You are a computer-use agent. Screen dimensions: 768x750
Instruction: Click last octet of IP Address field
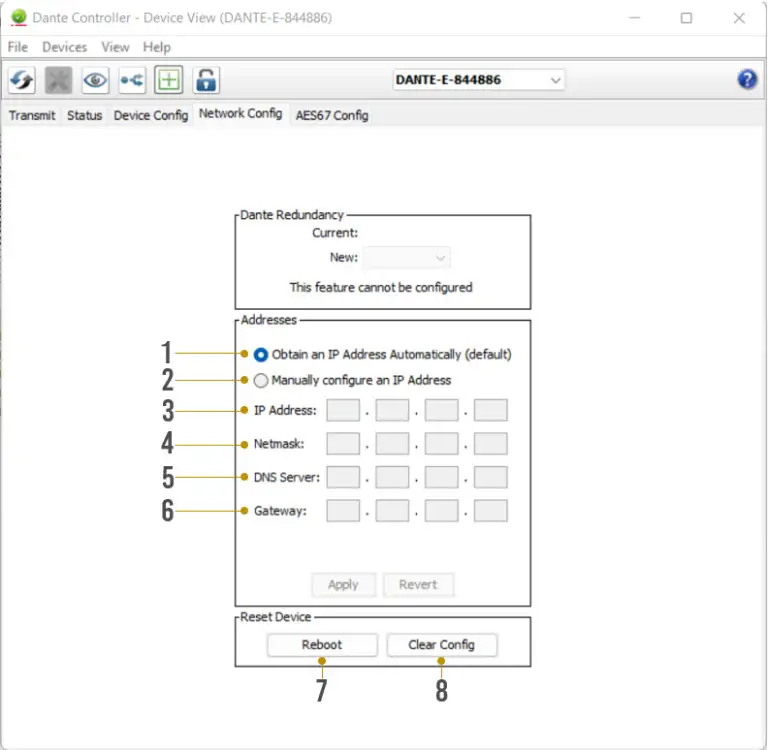[490, 411]
